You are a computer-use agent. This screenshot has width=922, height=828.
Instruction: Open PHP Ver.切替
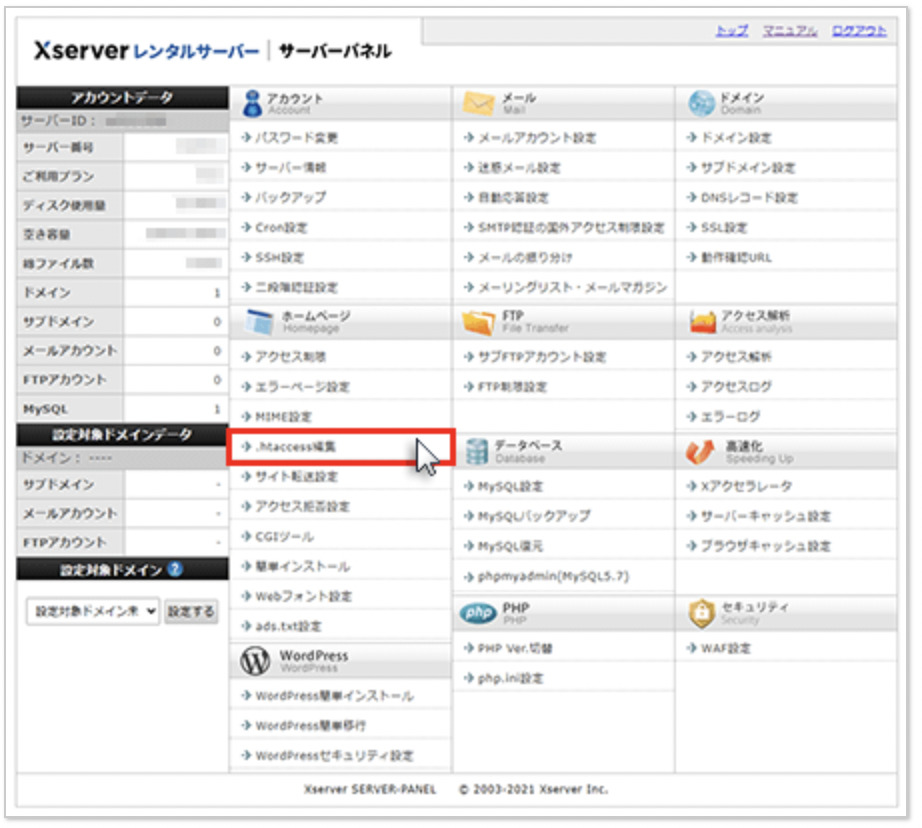(515, 649)
